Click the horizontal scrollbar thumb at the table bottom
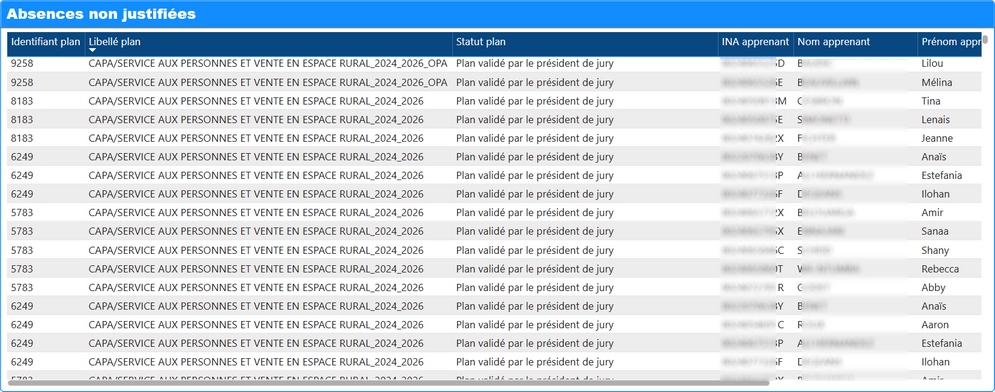The height and width of the screenshot is (392, 995). [x=388, y=382]
